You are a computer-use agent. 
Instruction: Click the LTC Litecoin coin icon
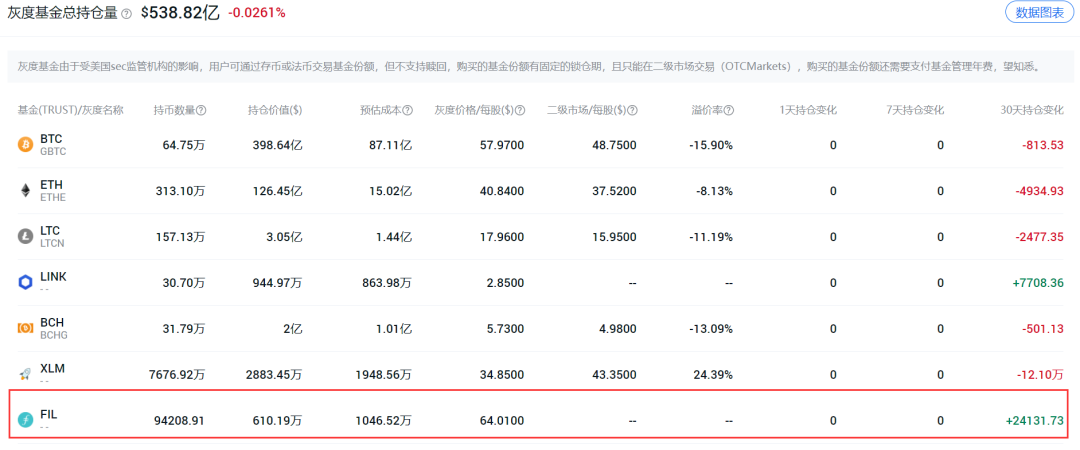(x=25, y=236)
